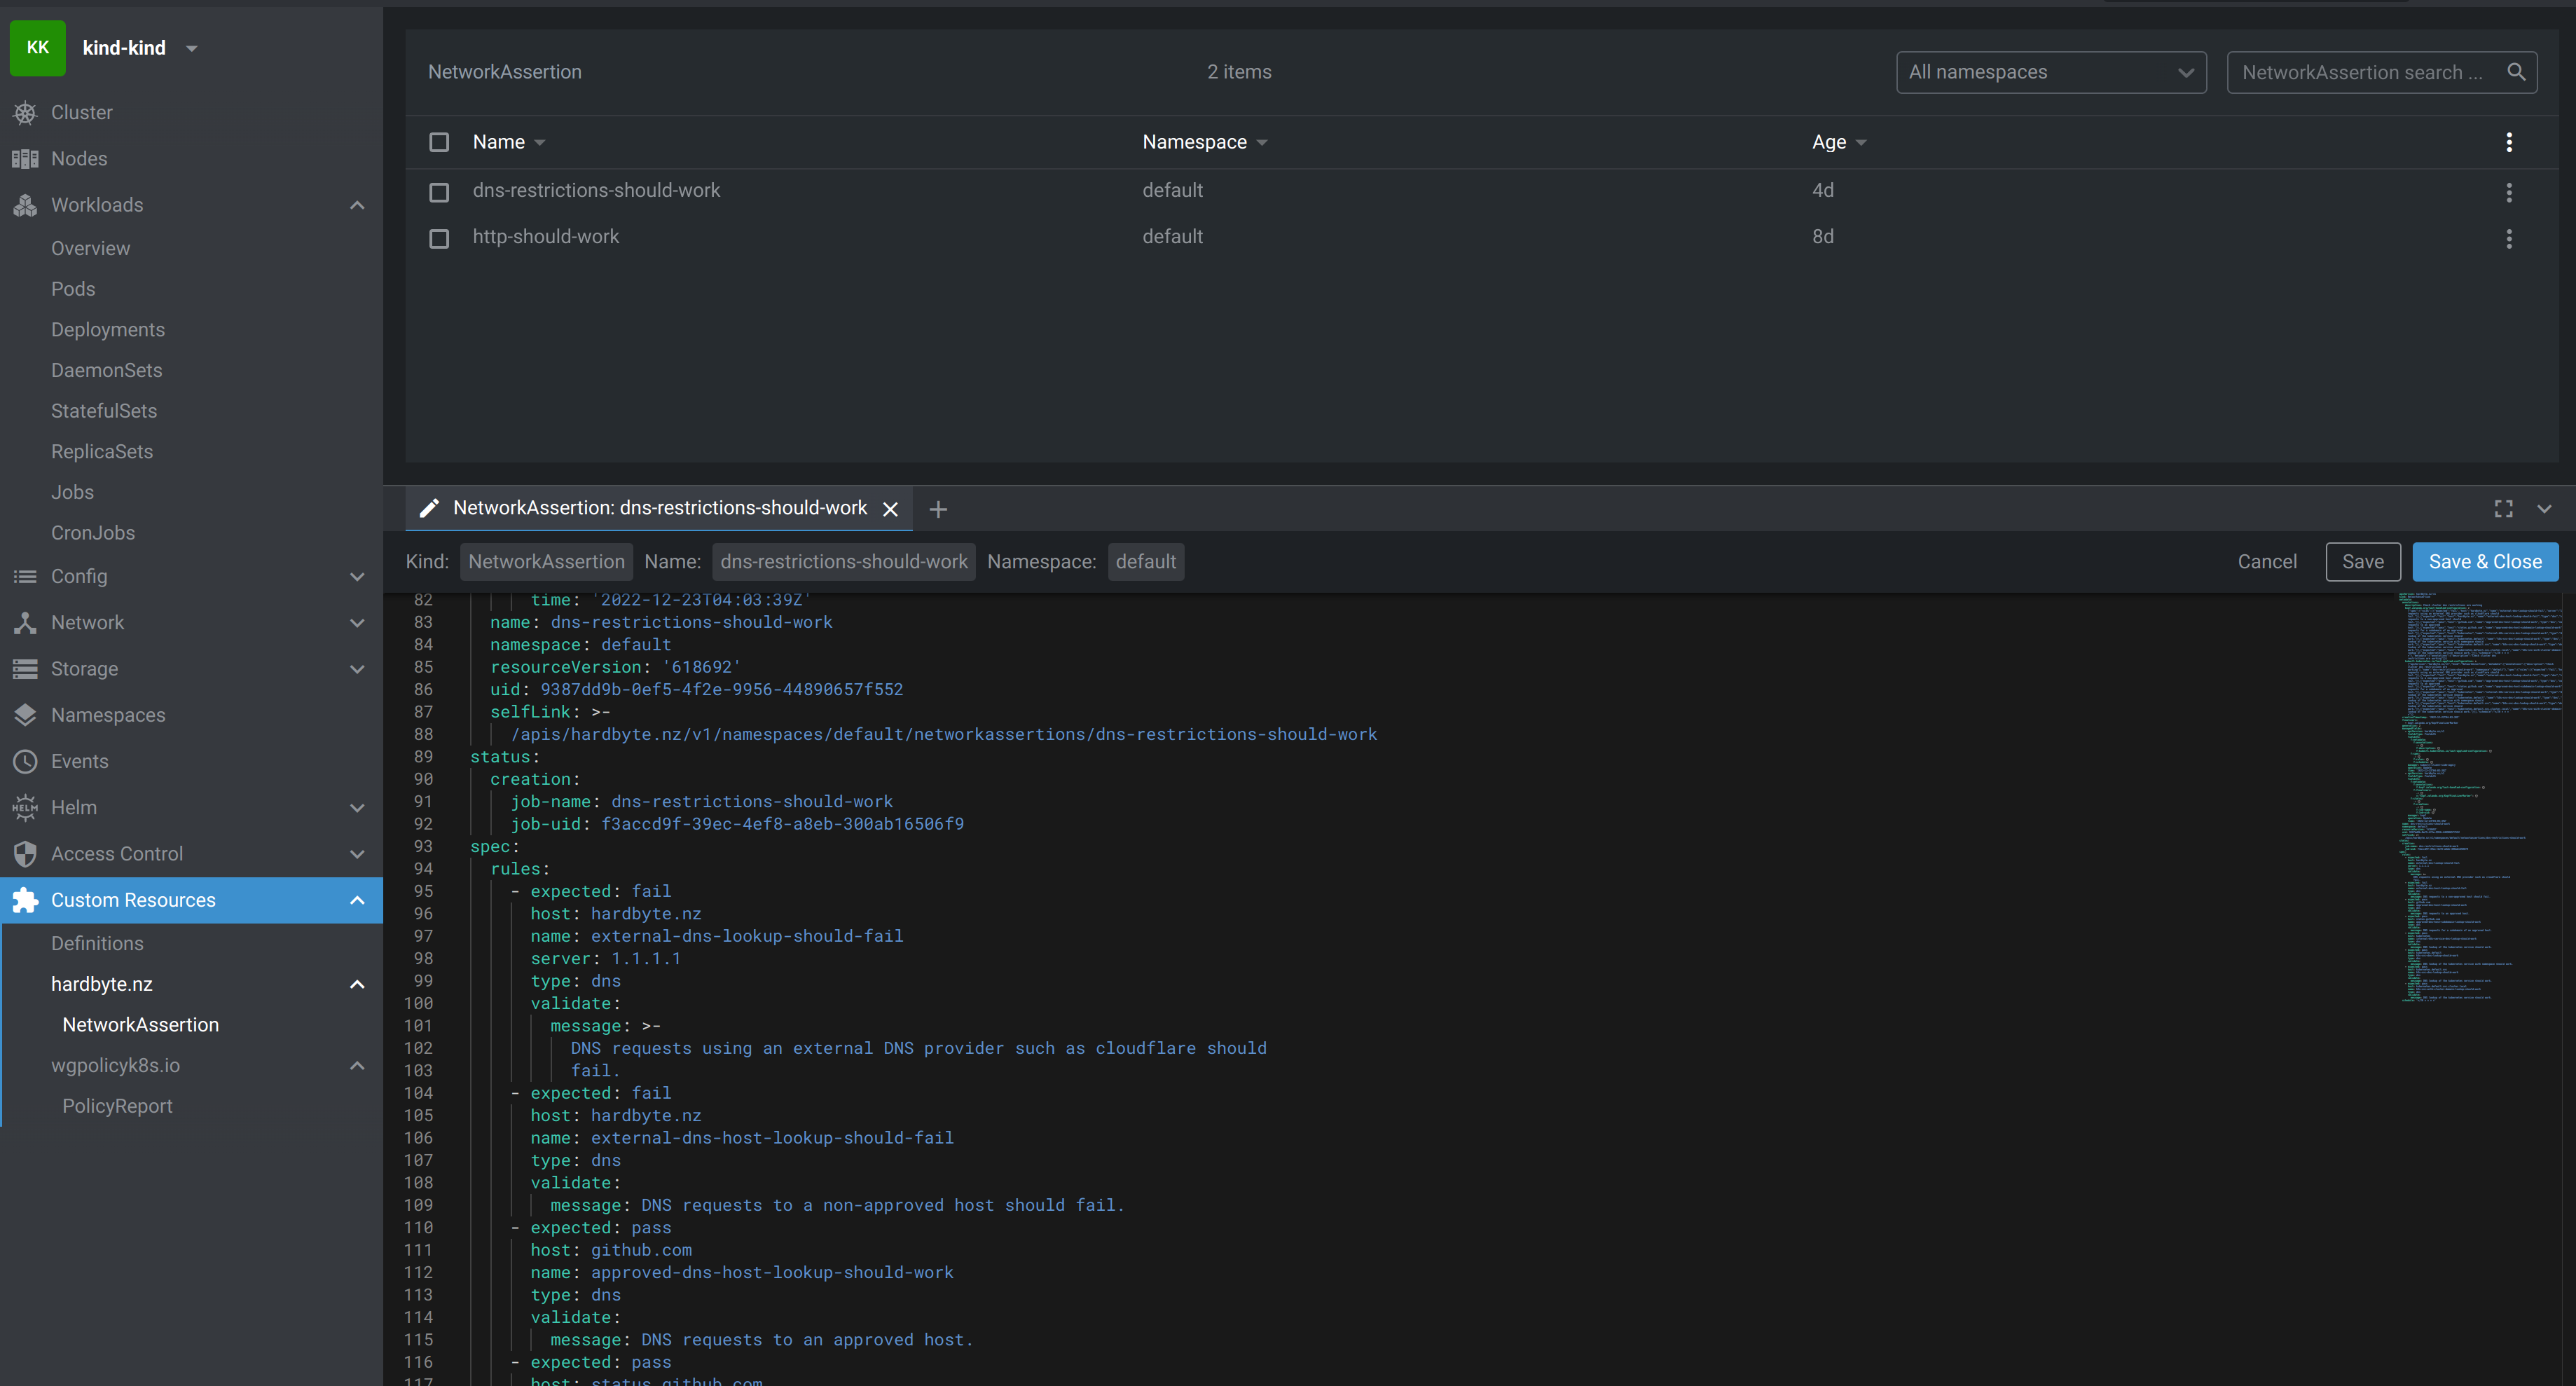Click the magnifier icon in NetworkAssertion search
The width and height of the screenshot is (2576, 1386).
coord(2516,72)
